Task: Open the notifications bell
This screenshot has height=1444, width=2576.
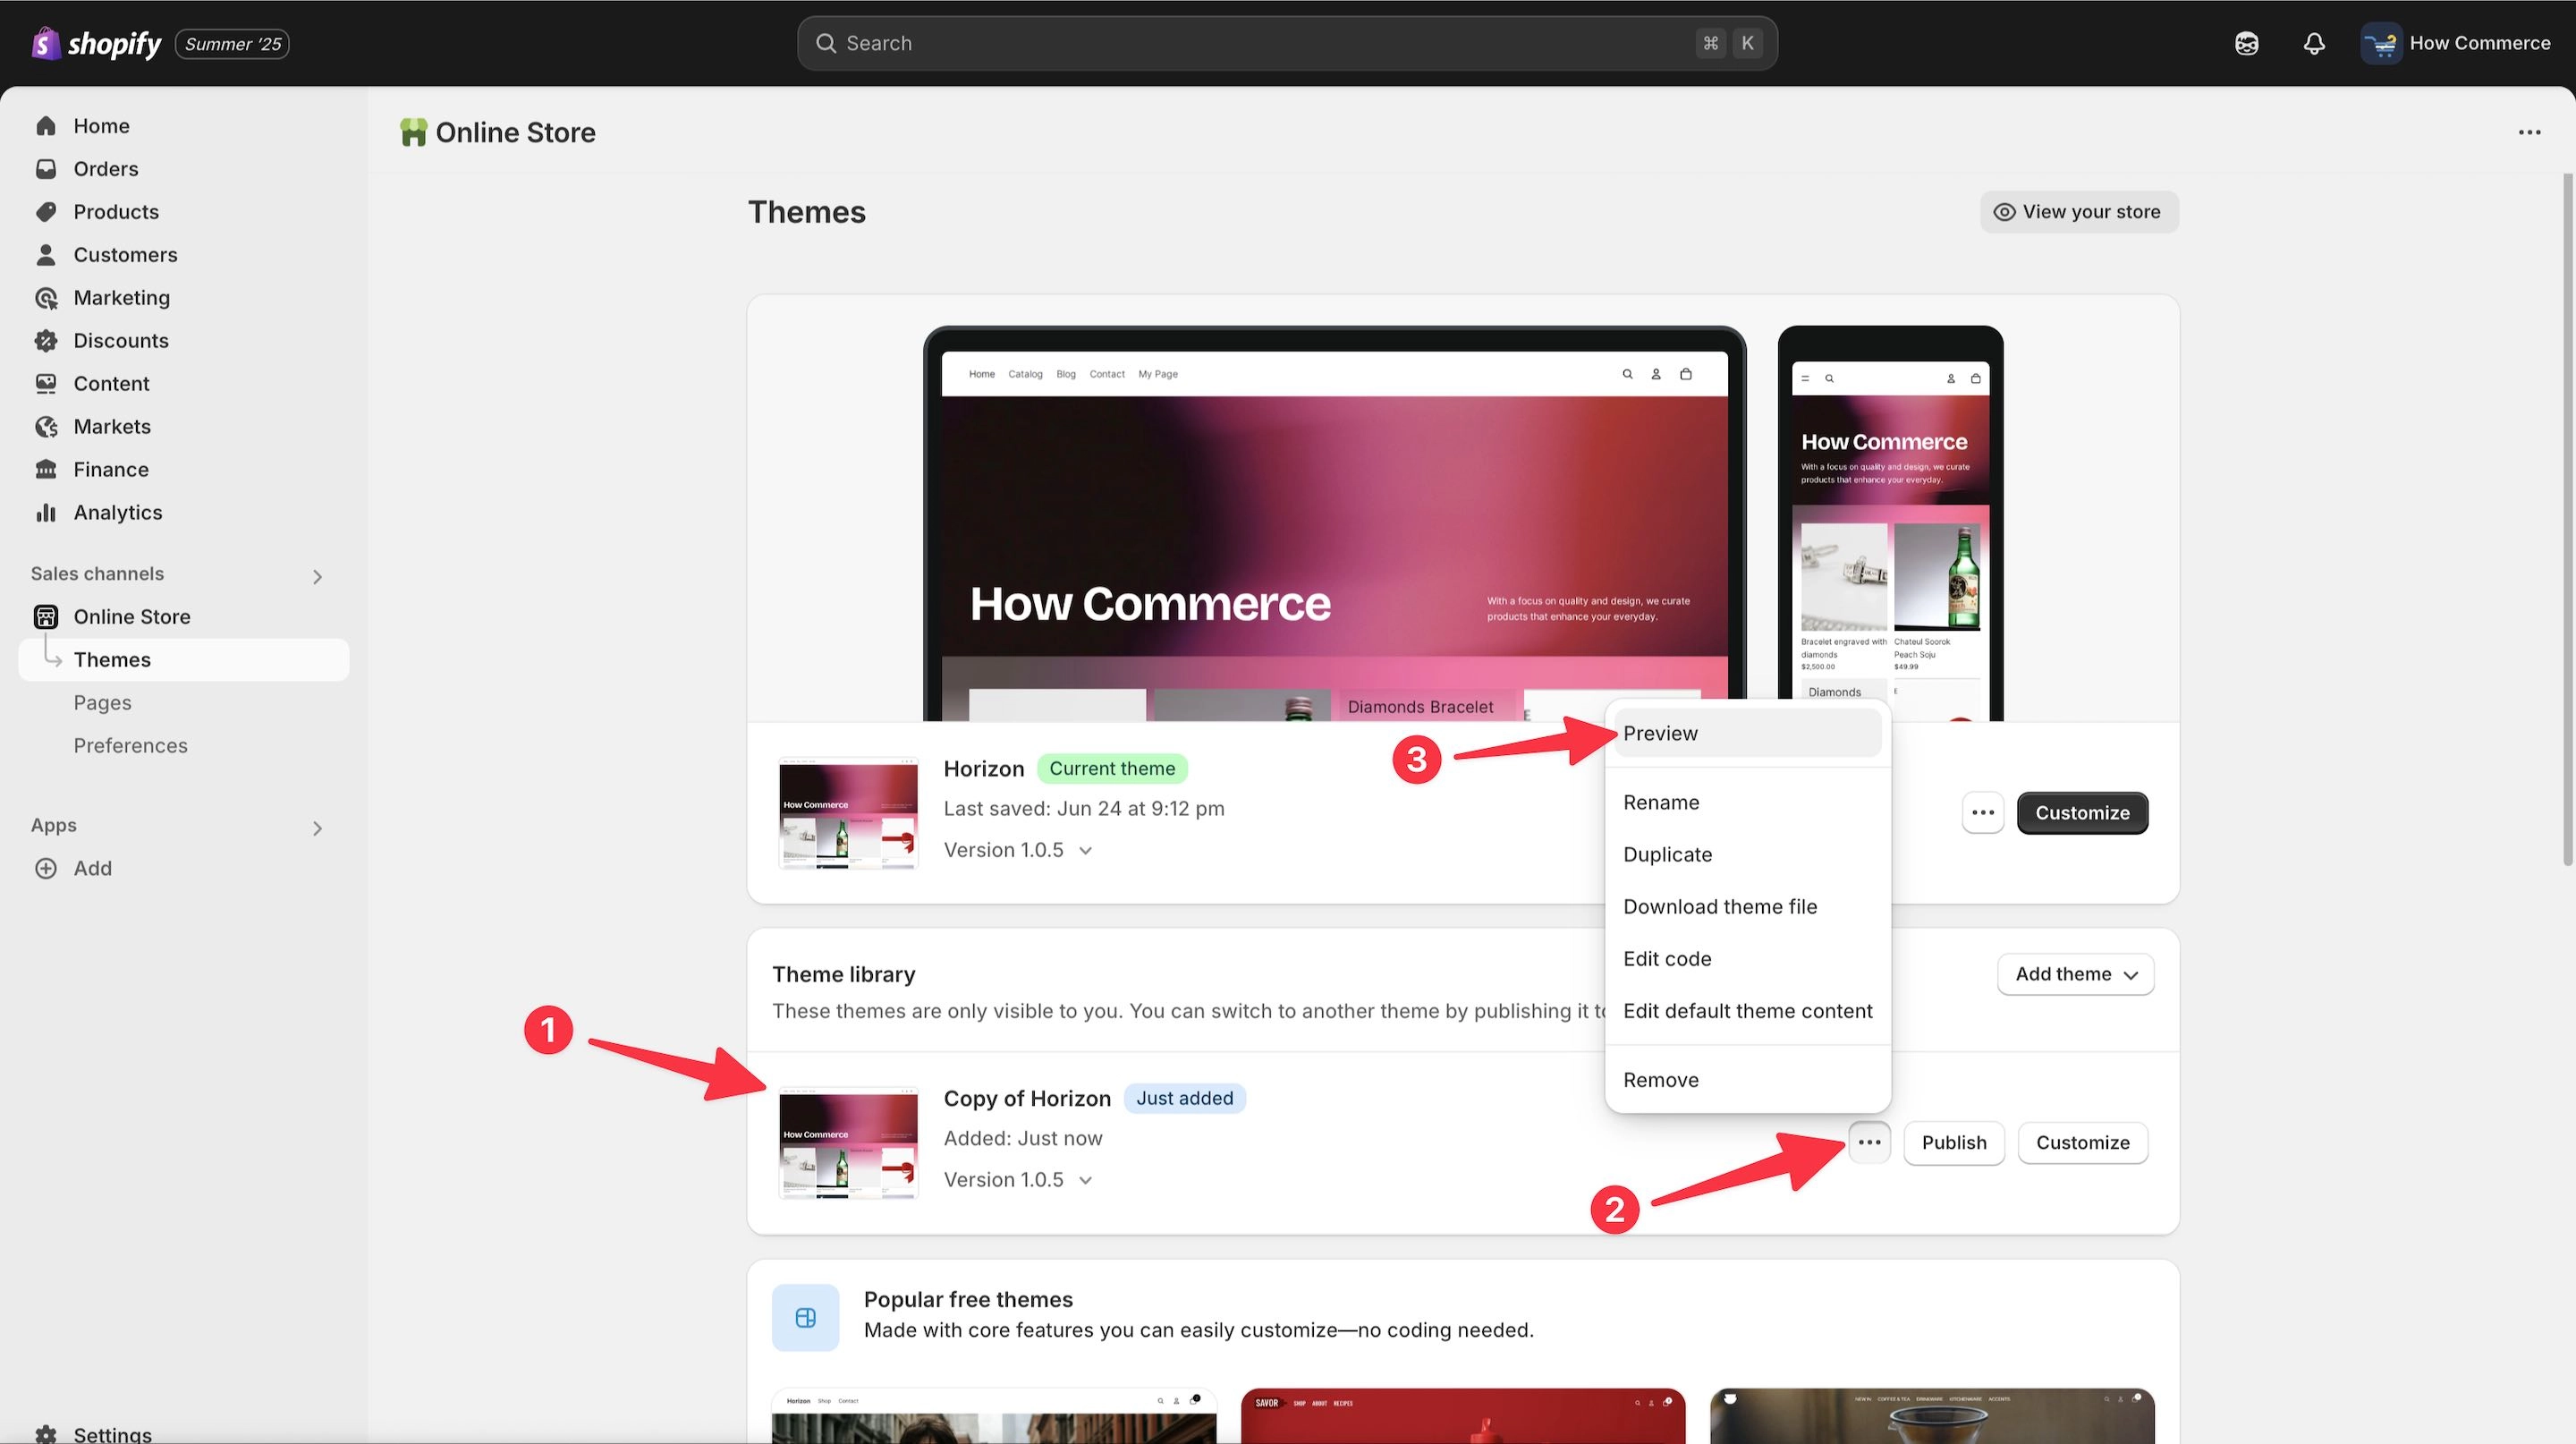Action: [2314, 43]
